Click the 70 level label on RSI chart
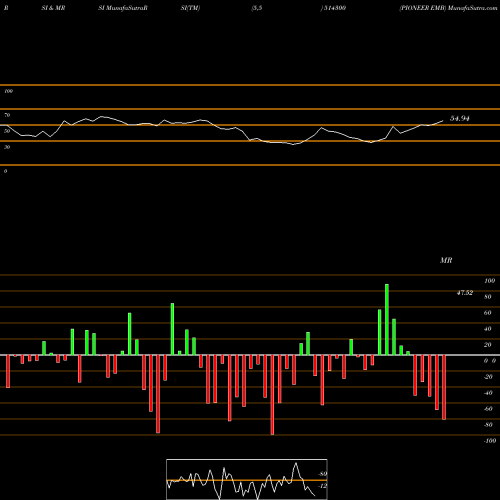Image resolution: width=500 pixels, height=500 pixels. [7, 115]
